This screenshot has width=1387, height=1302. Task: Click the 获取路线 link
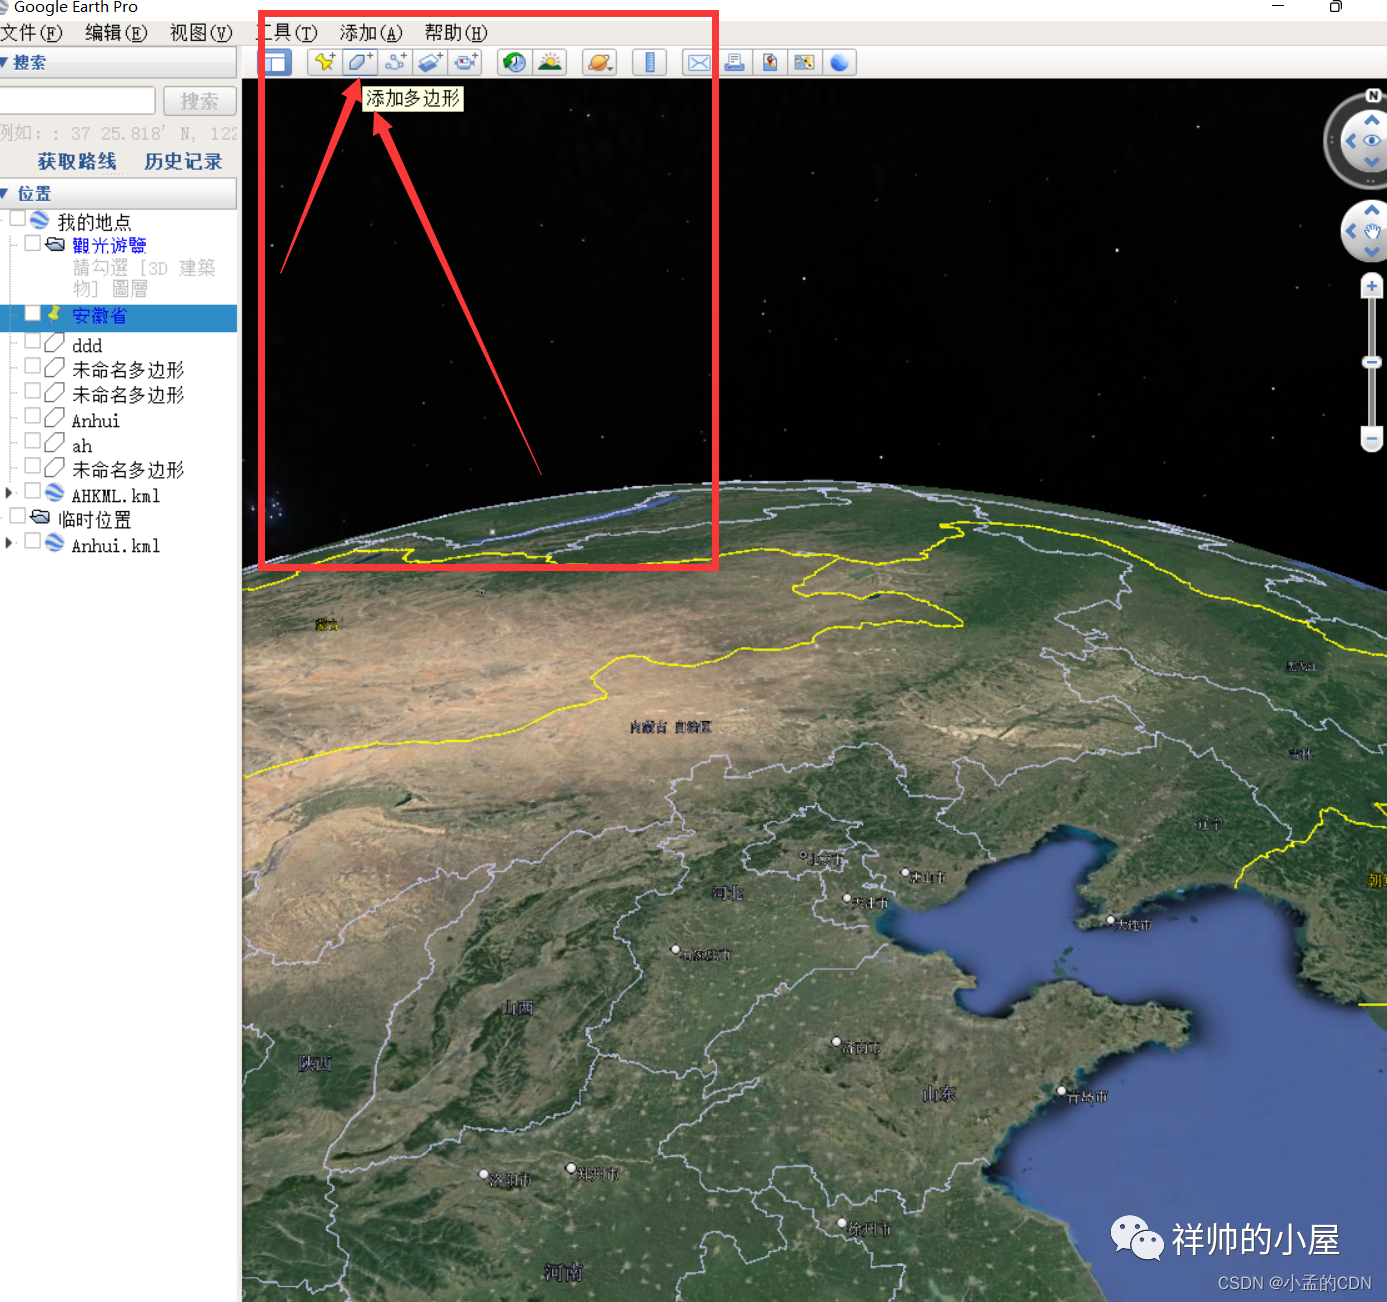[x=77, y=161]
